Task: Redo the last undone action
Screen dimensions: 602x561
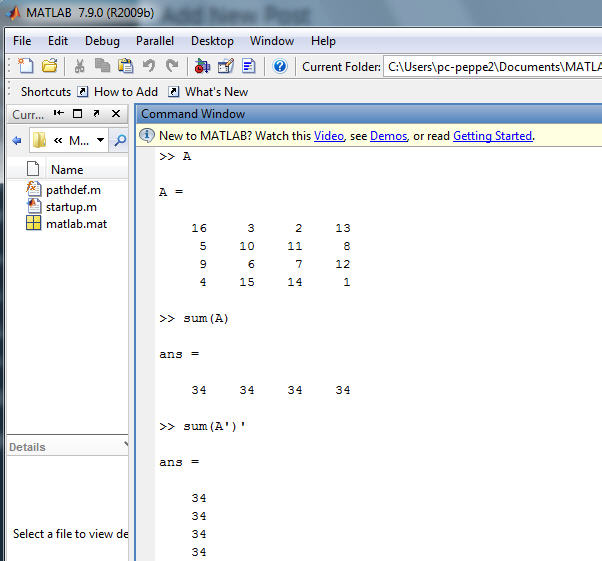Action: coord(172,66)
